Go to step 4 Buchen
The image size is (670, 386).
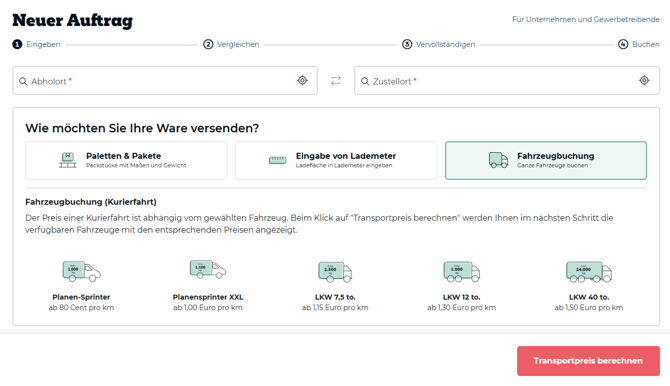click(x=639, y=44)
